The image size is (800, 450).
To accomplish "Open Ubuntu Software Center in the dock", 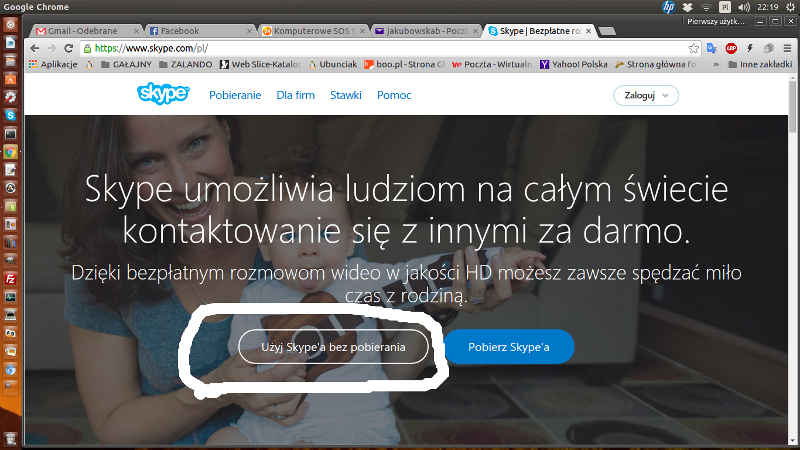I will (10, 79).
